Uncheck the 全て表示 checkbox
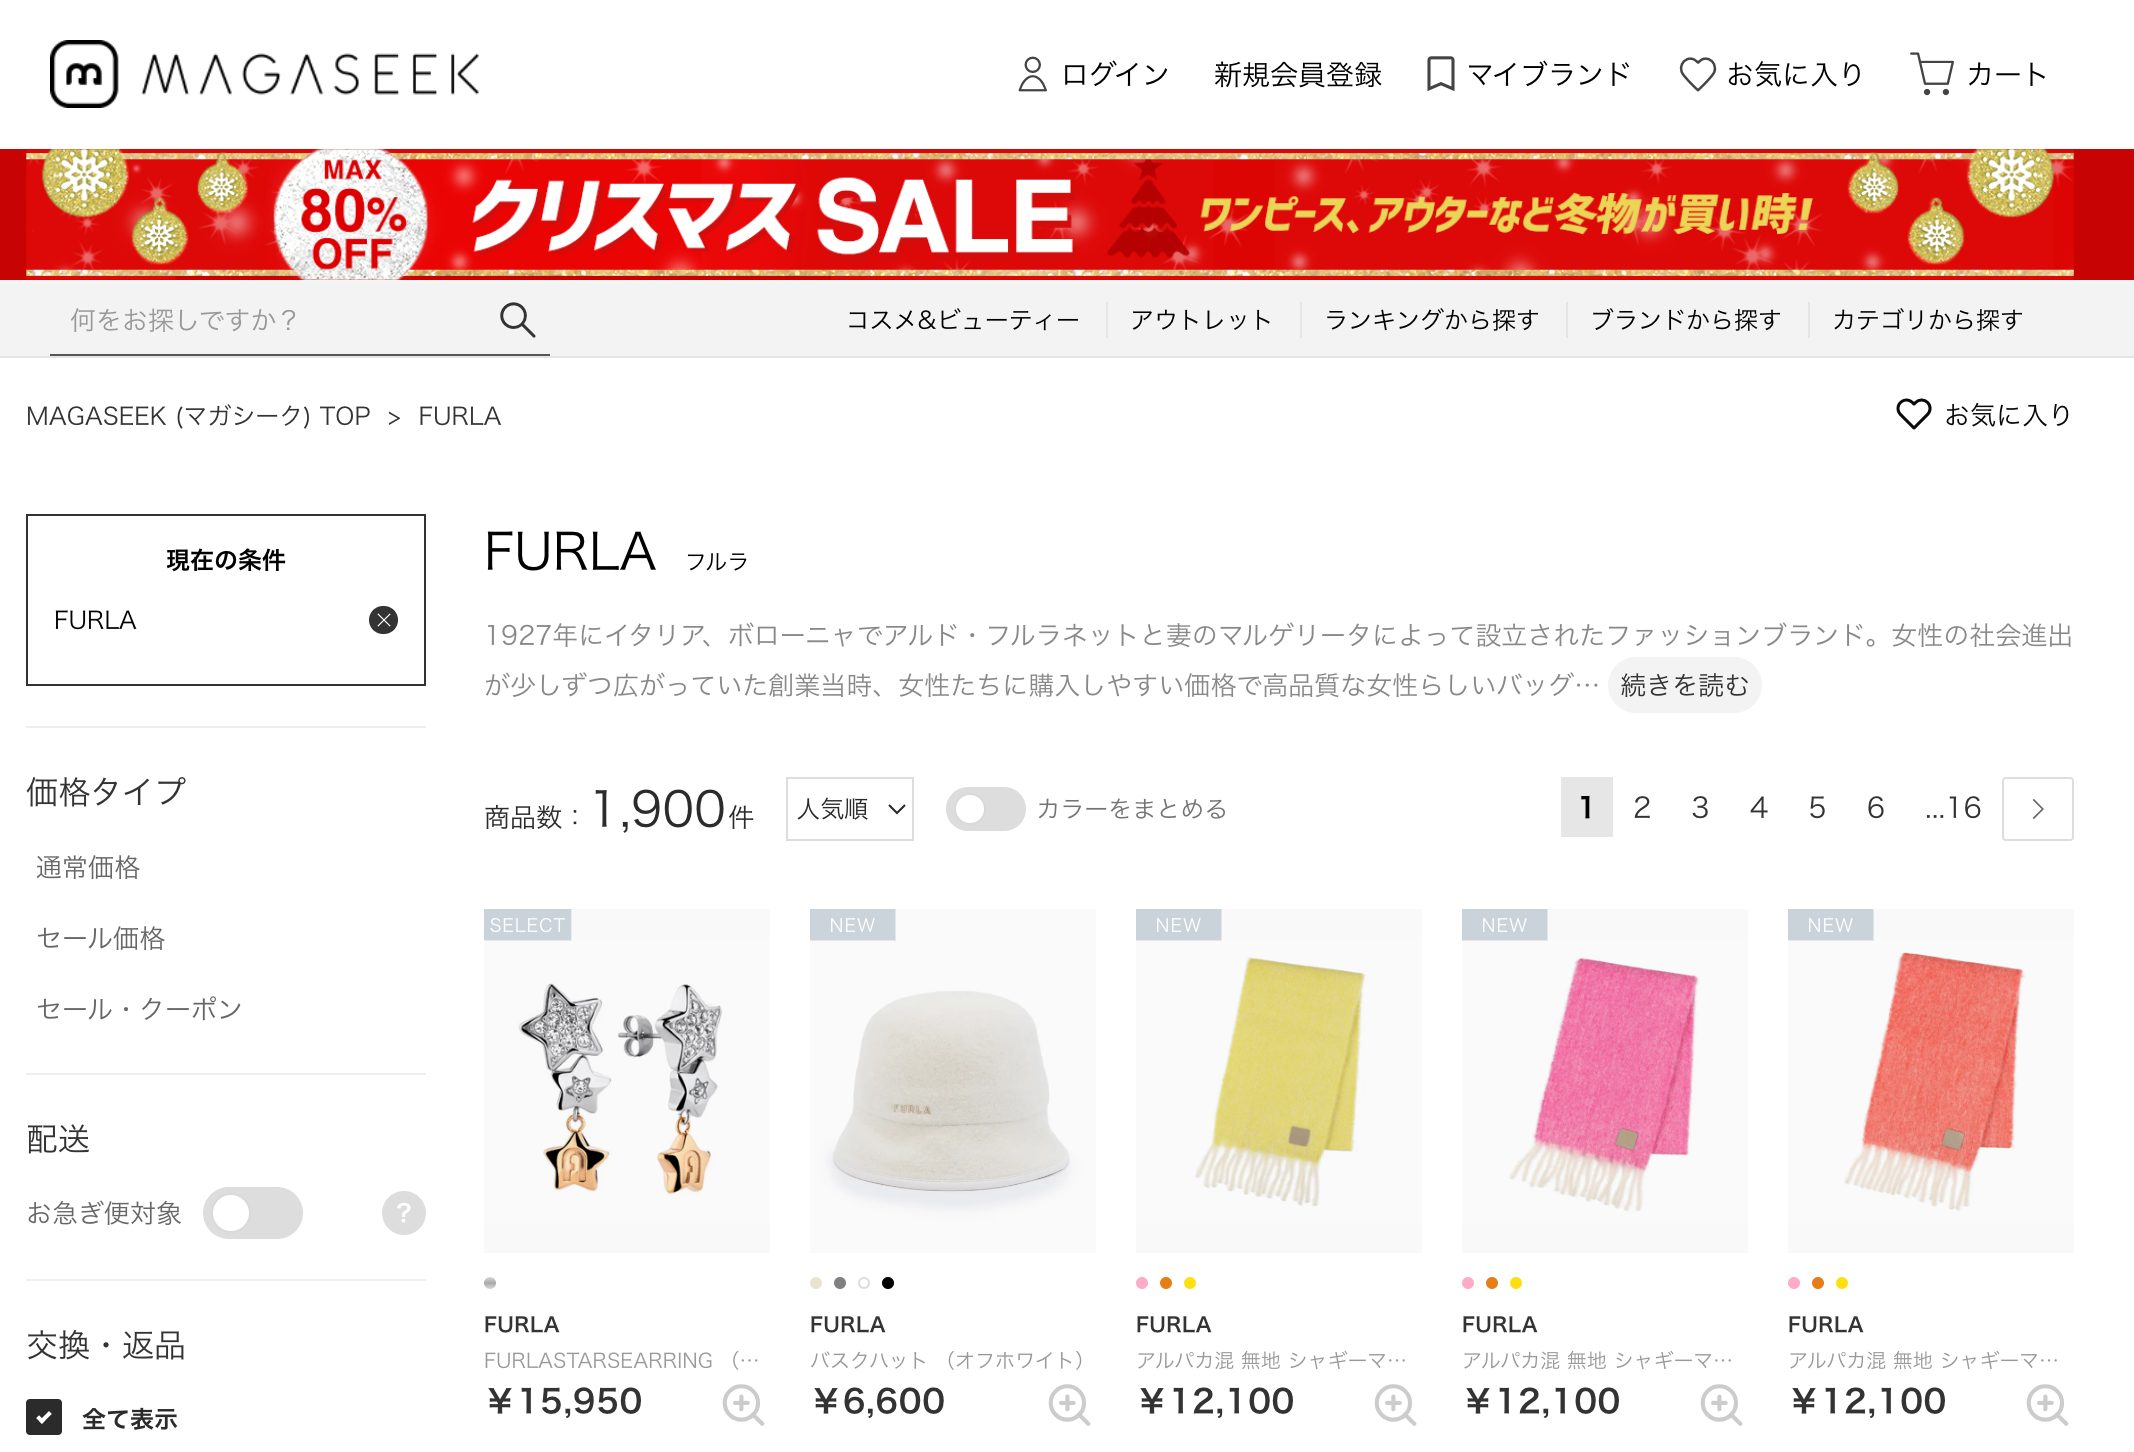The height and width of the screenshot is (1452, 2134). [x=44, y=1417]
